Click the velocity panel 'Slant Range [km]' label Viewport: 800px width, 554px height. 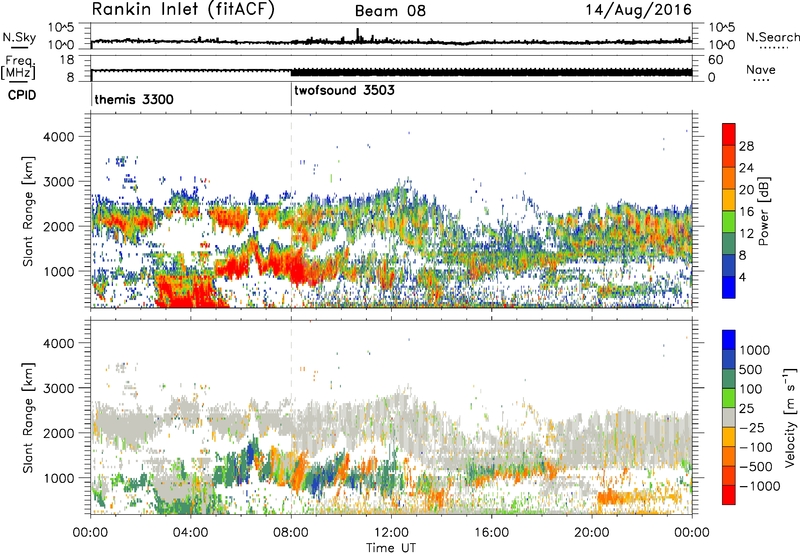[x=28, y=418]
